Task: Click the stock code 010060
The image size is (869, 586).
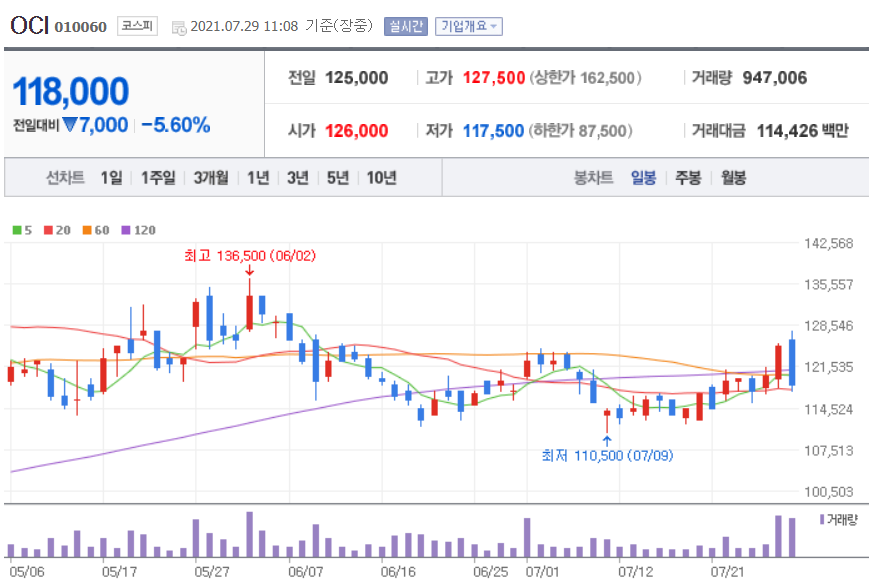Action: click(x=80, y=27)
